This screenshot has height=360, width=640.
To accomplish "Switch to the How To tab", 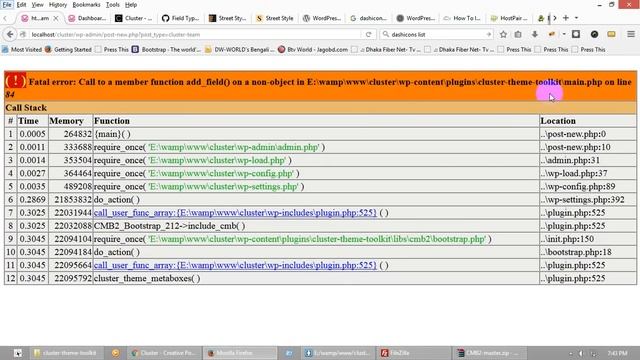I will tap(462, 18).
